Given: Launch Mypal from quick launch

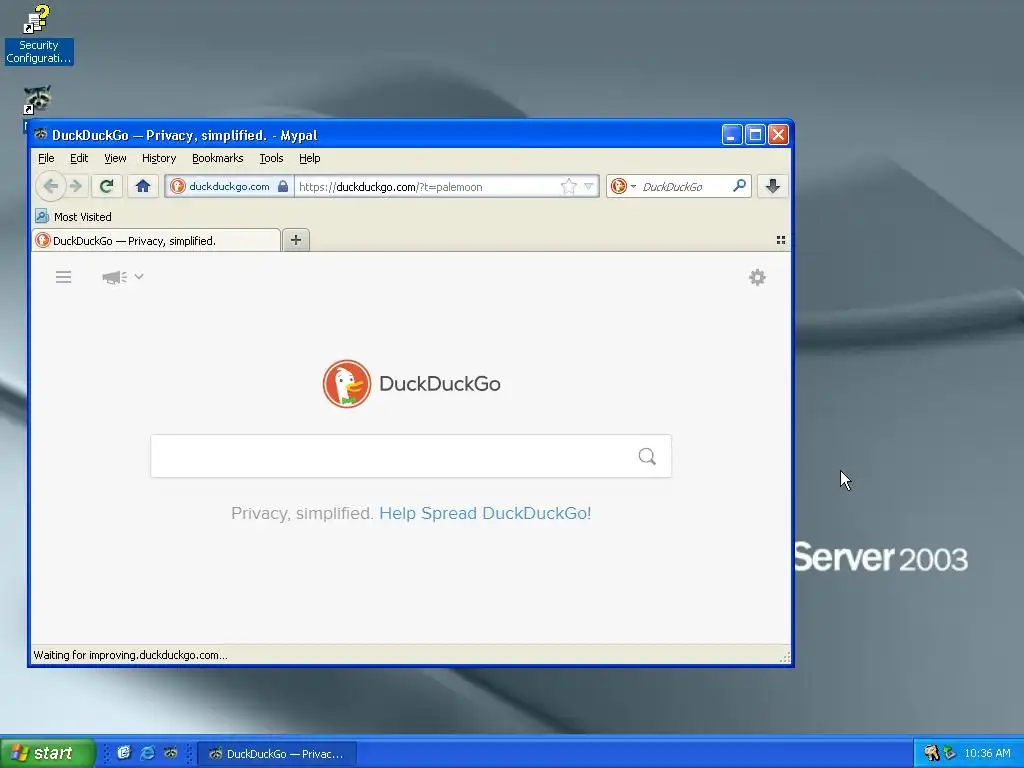Looking at the screenshot, I should tap(171, 753).
